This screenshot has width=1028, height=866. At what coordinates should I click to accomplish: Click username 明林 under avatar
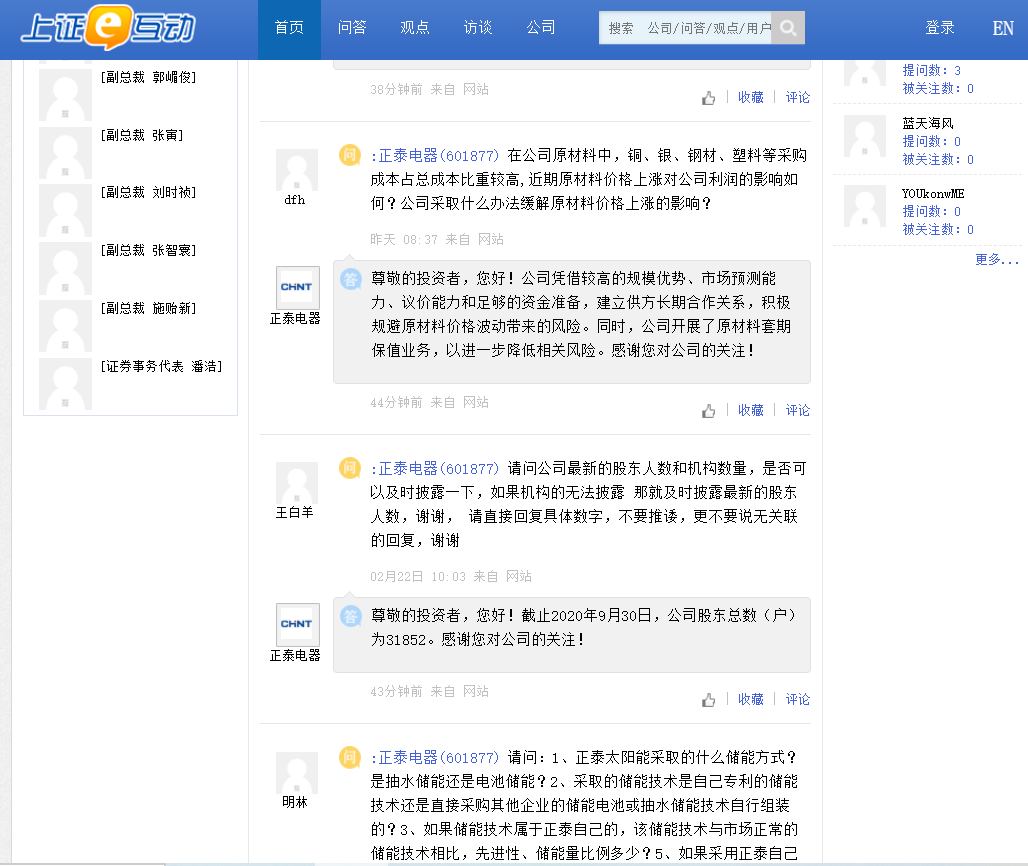click(x=295, y=802)
